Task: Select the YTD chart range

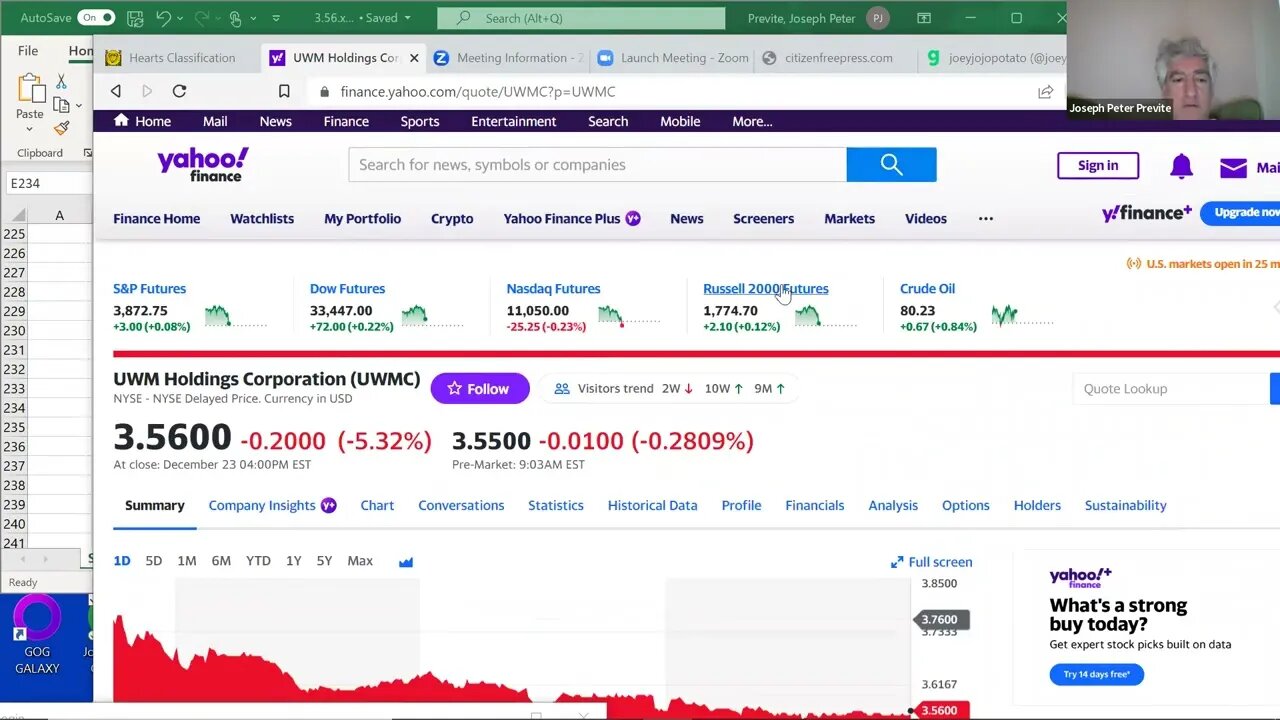Action: (x=258, y=561)
